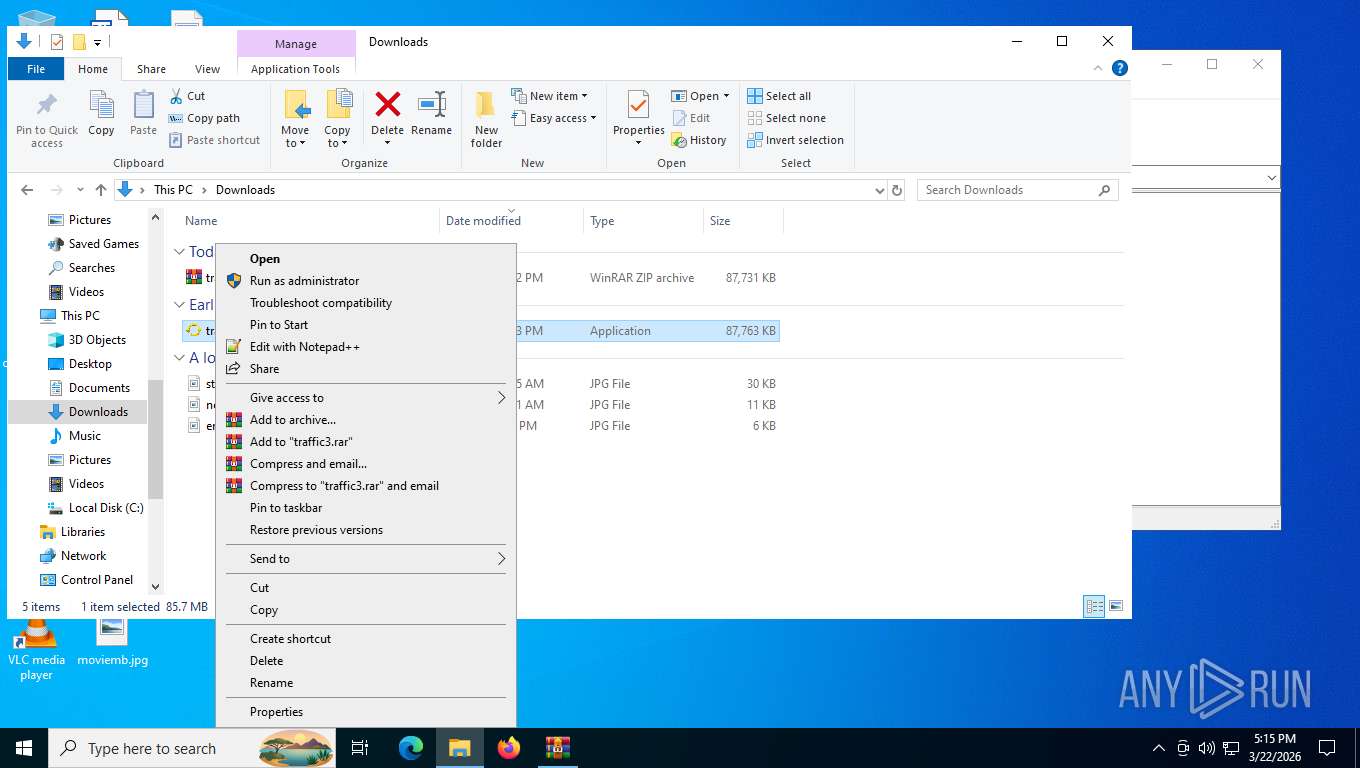The image size is (1360, 768).
Task: Click the Size column header
Action: point(743,221)
